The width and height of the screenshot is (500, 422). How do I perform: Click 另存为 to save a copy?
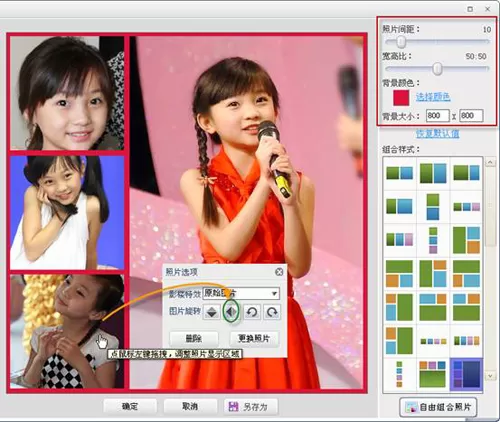(251, 406)
